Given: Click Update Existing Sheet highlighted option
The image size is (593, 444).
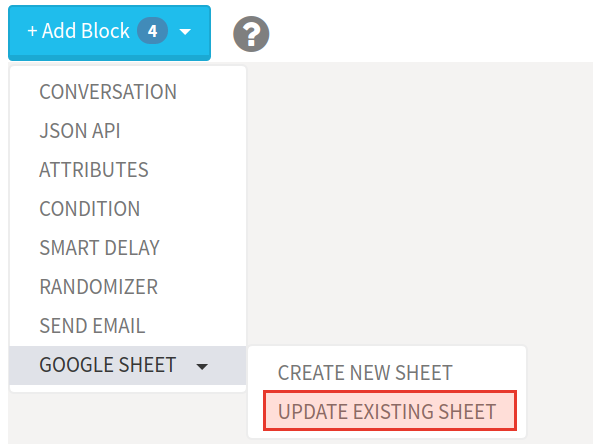Looking at the screenshot, I should [390, 411].
